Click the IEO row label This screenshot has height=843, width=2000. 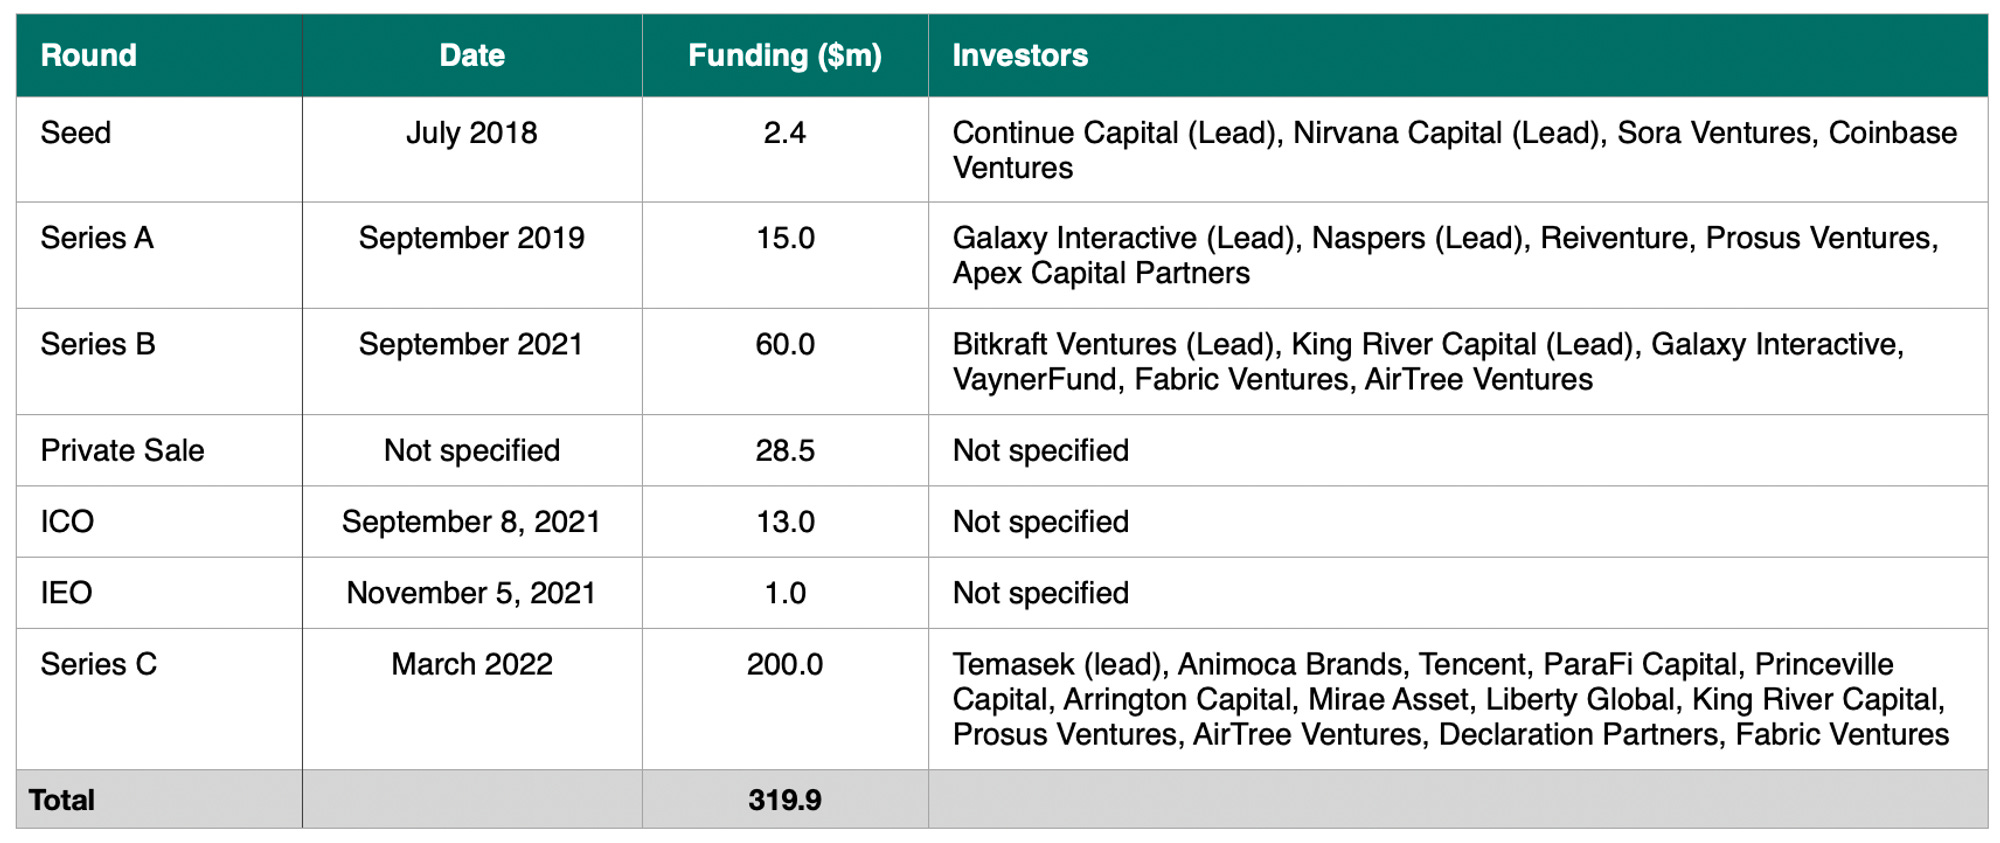tap(66, 593)
